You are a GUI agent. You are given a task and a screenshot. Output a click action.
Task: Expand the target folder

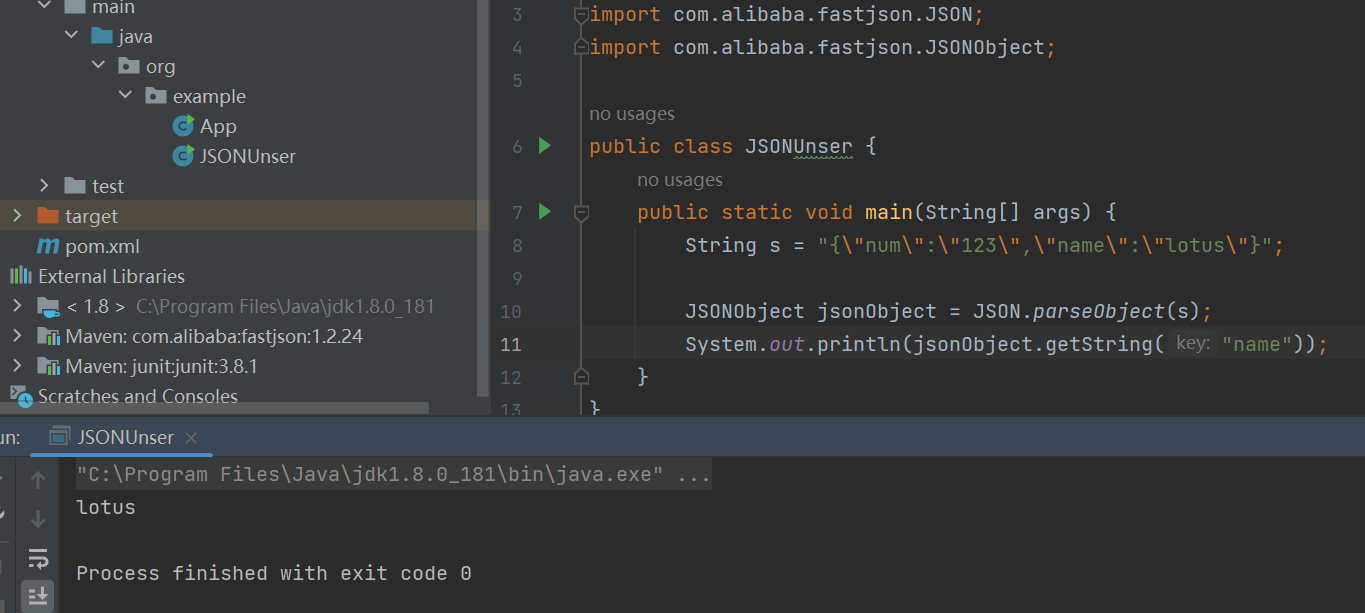(x=17, y=216)
